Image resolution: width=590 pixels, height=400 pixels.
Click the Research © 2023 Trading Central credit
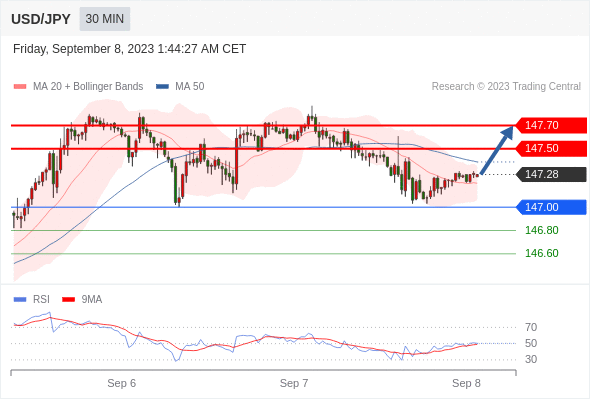click(506, 87)
